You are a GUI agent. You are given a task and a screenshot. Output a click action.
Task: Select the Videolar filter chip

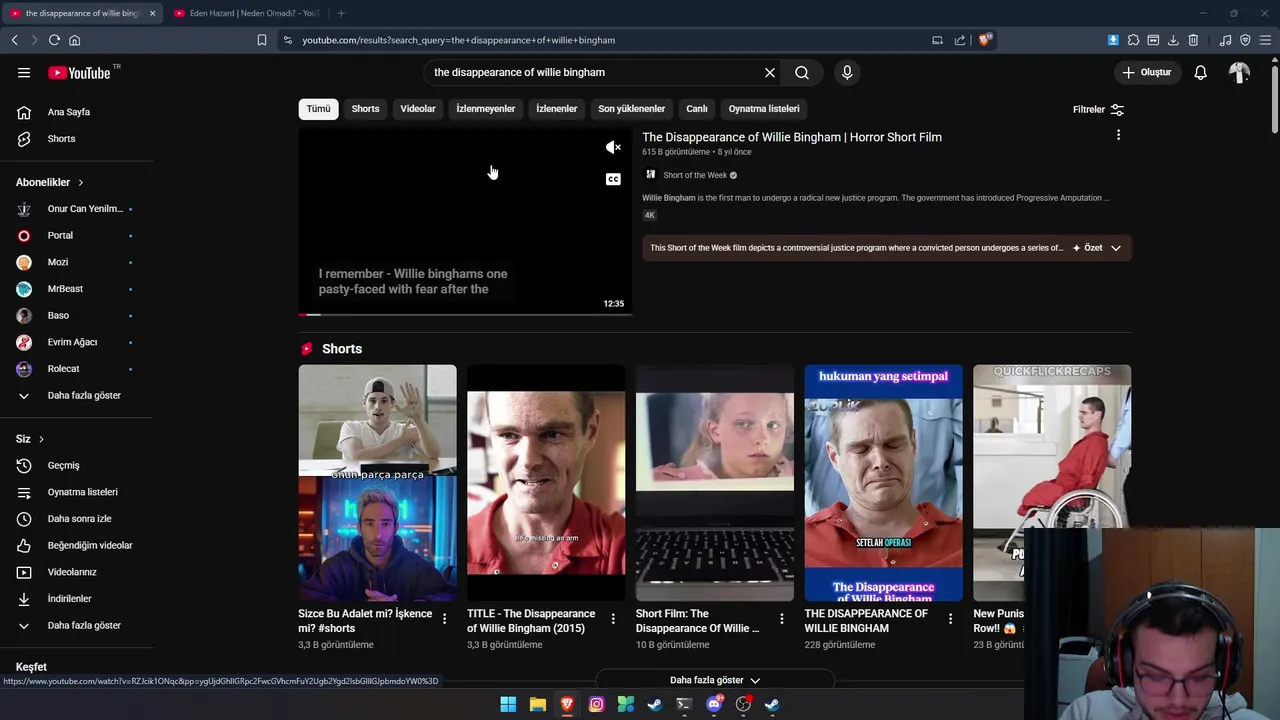418,108
